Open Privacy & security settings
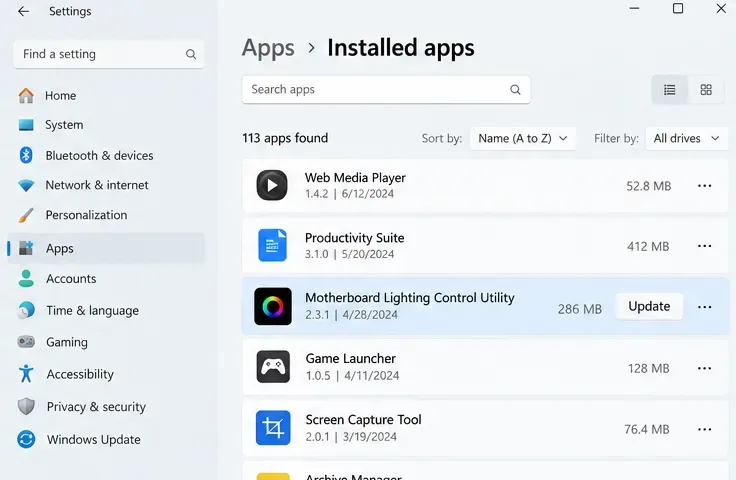Image resolution: width=736 pixels, height=480 pixels. pyautogui.click(x=107, y=406)
